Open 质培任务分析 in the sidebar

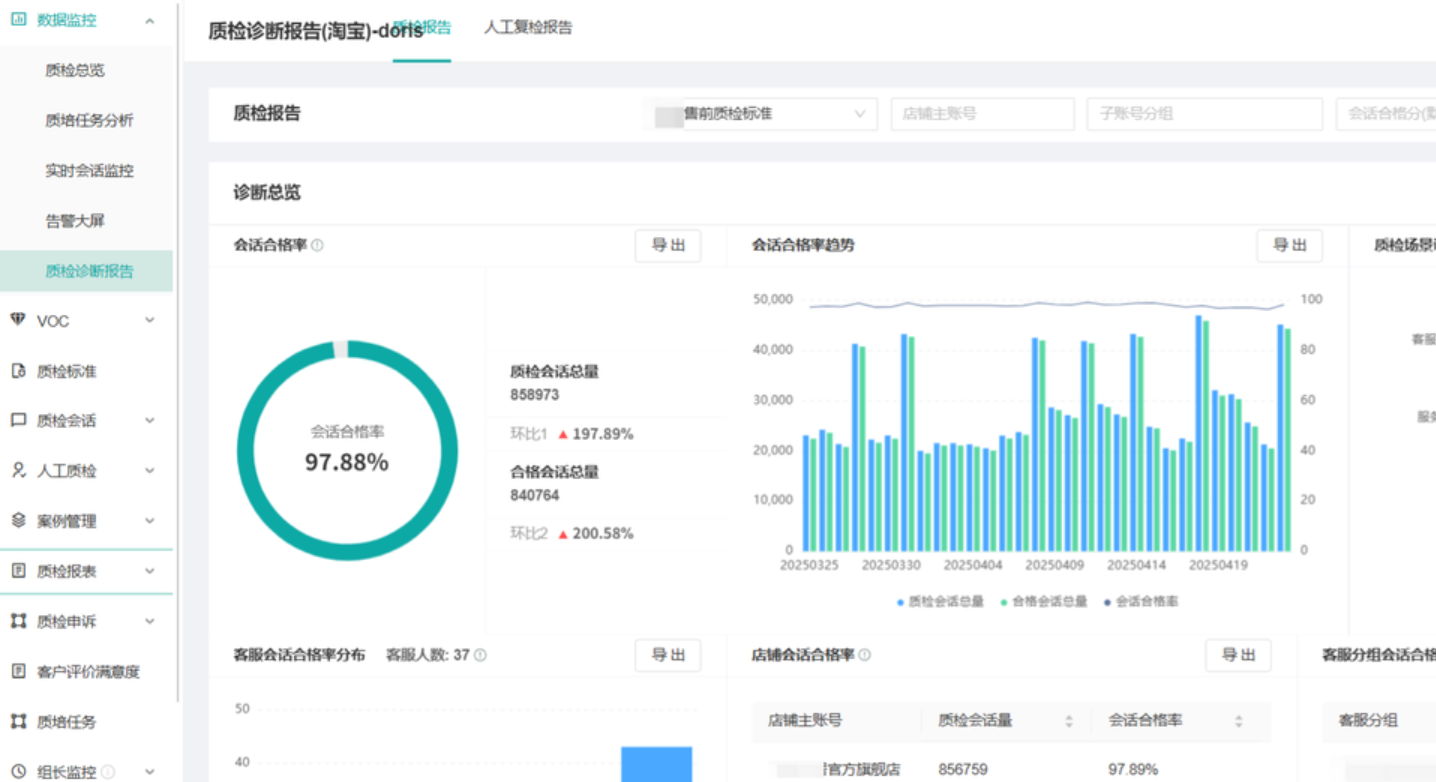point(89,120)
